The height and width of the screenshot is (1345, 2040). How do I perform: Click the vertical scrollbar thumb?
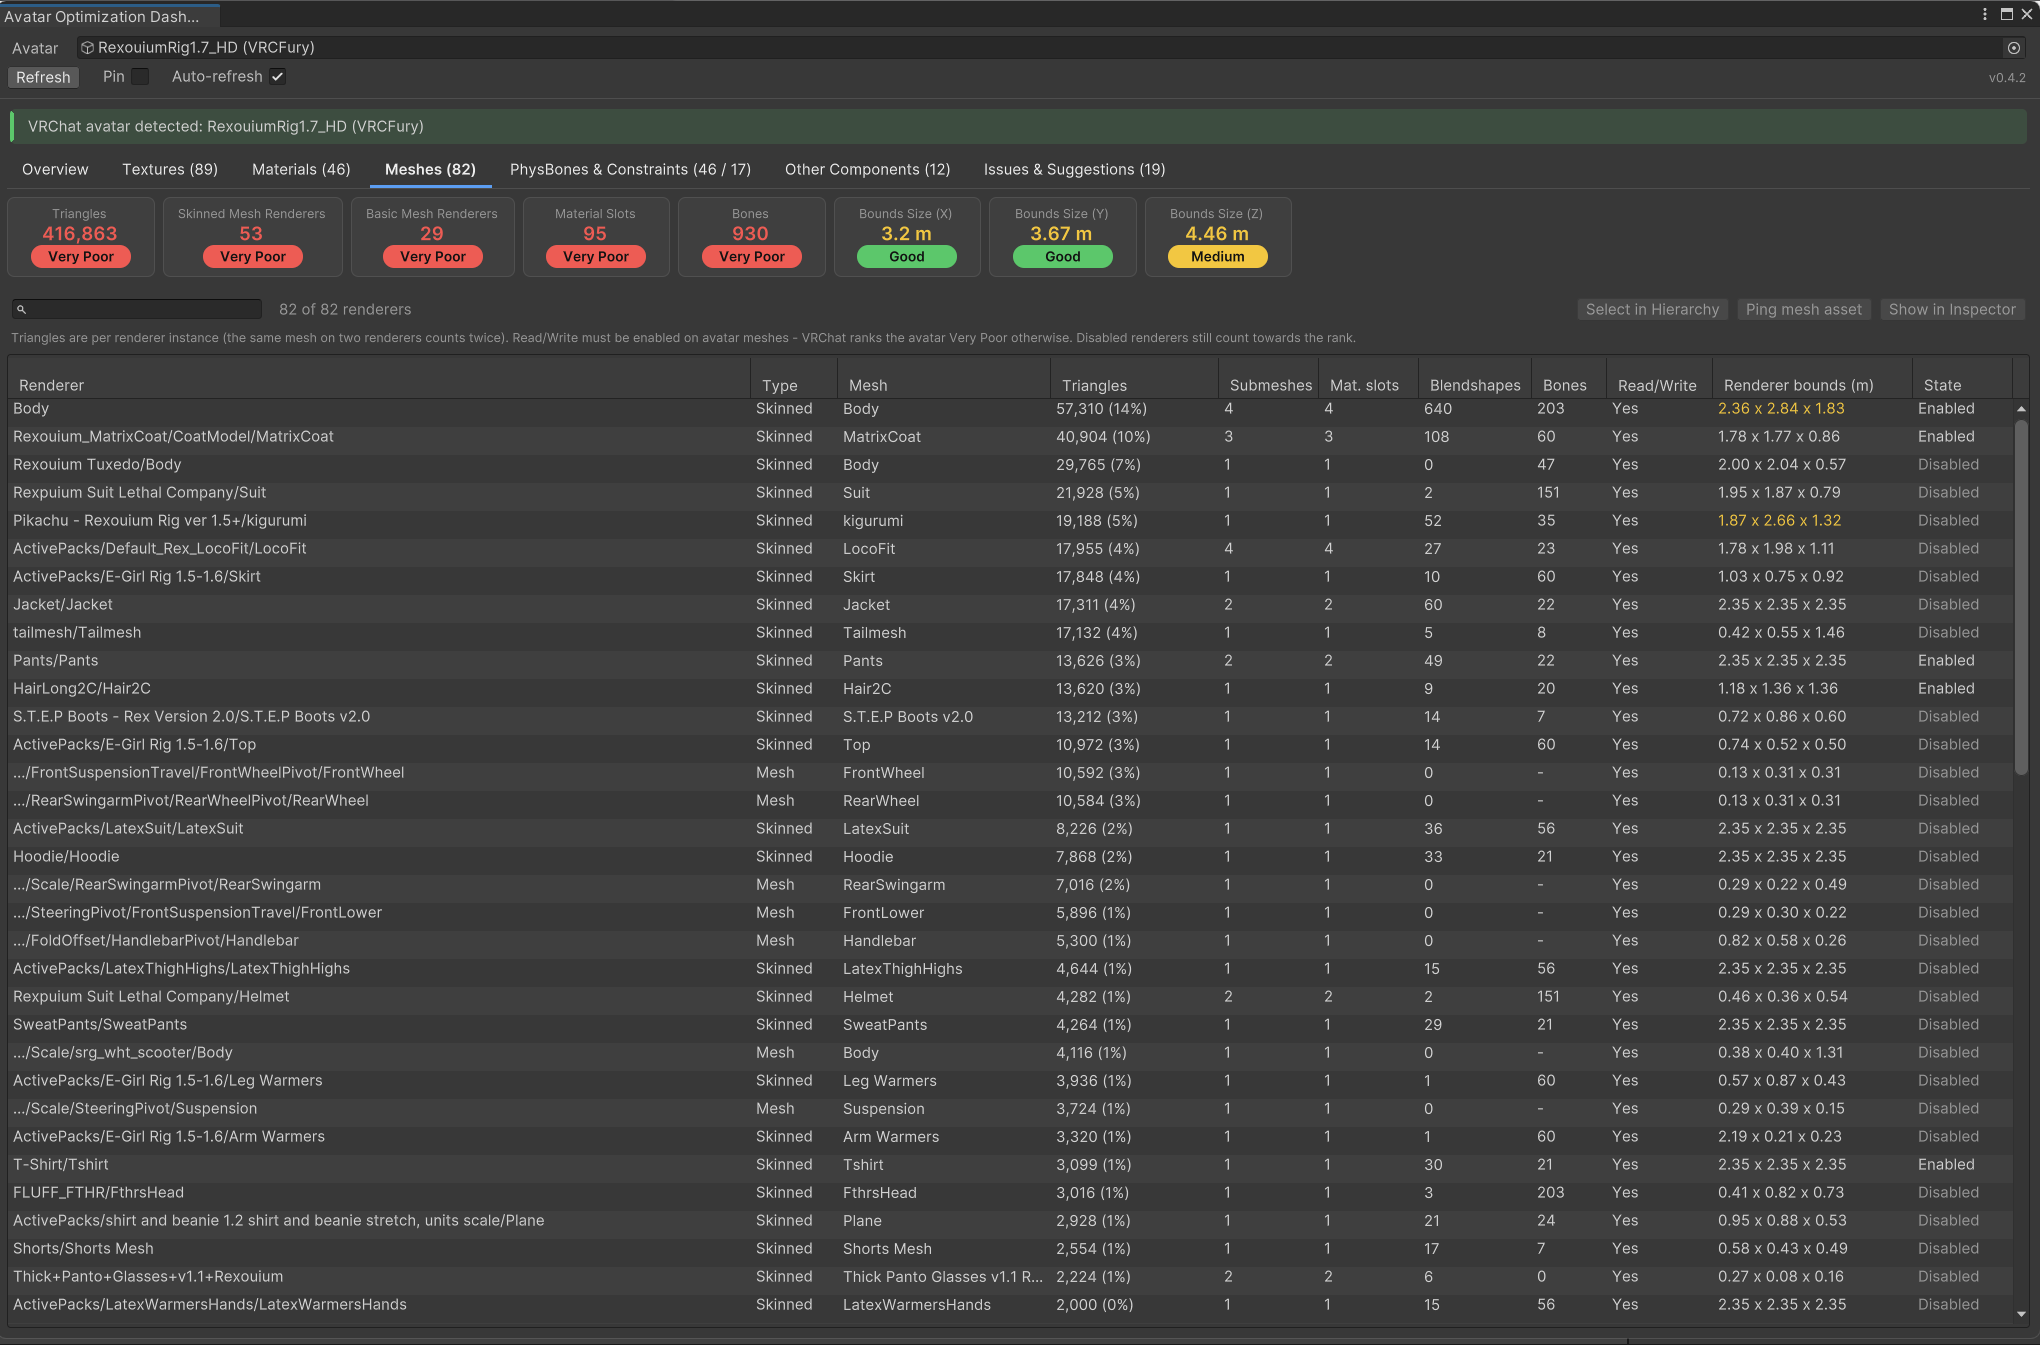click(x=2021, y=597)
